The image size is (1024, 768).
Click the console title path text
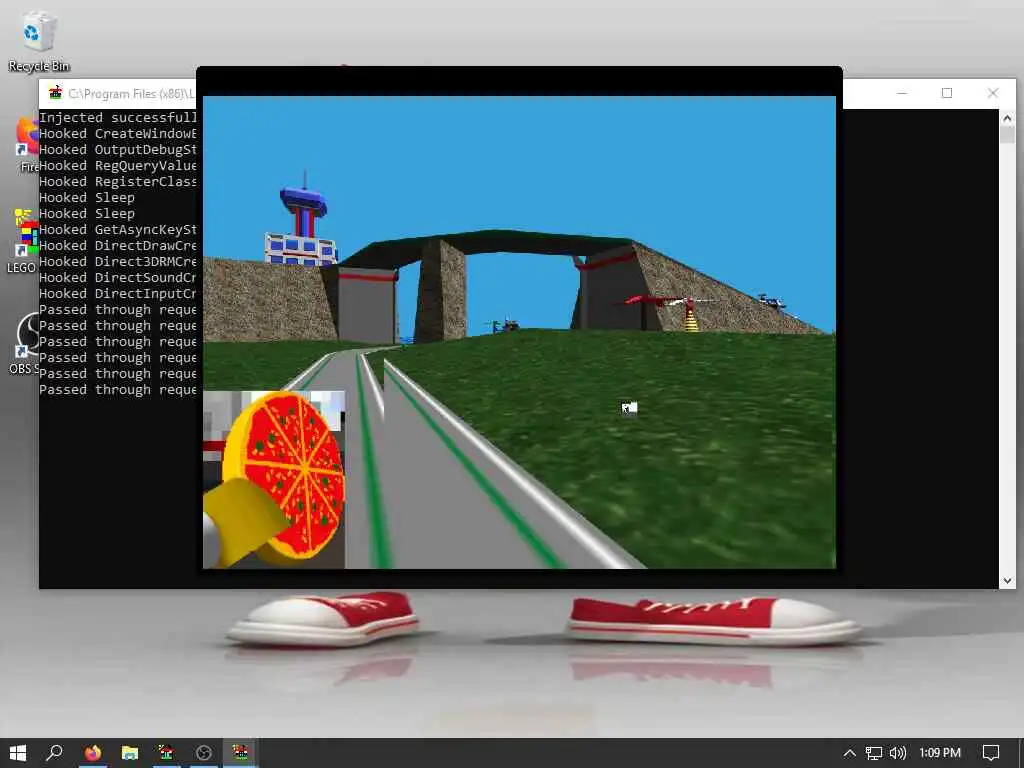131,93
